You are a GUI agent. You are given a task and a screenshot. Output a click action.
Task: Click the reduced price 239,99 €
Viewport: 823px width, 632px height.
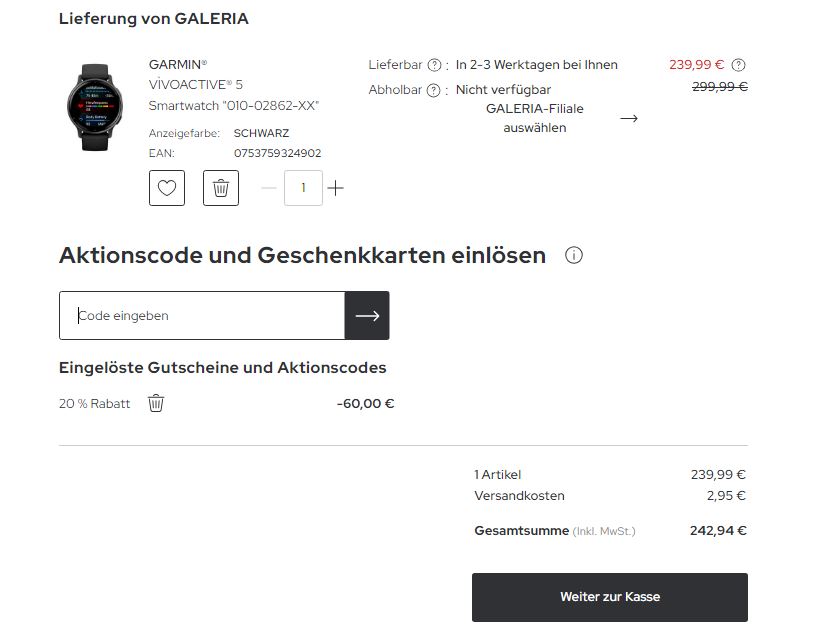point(696,65)
